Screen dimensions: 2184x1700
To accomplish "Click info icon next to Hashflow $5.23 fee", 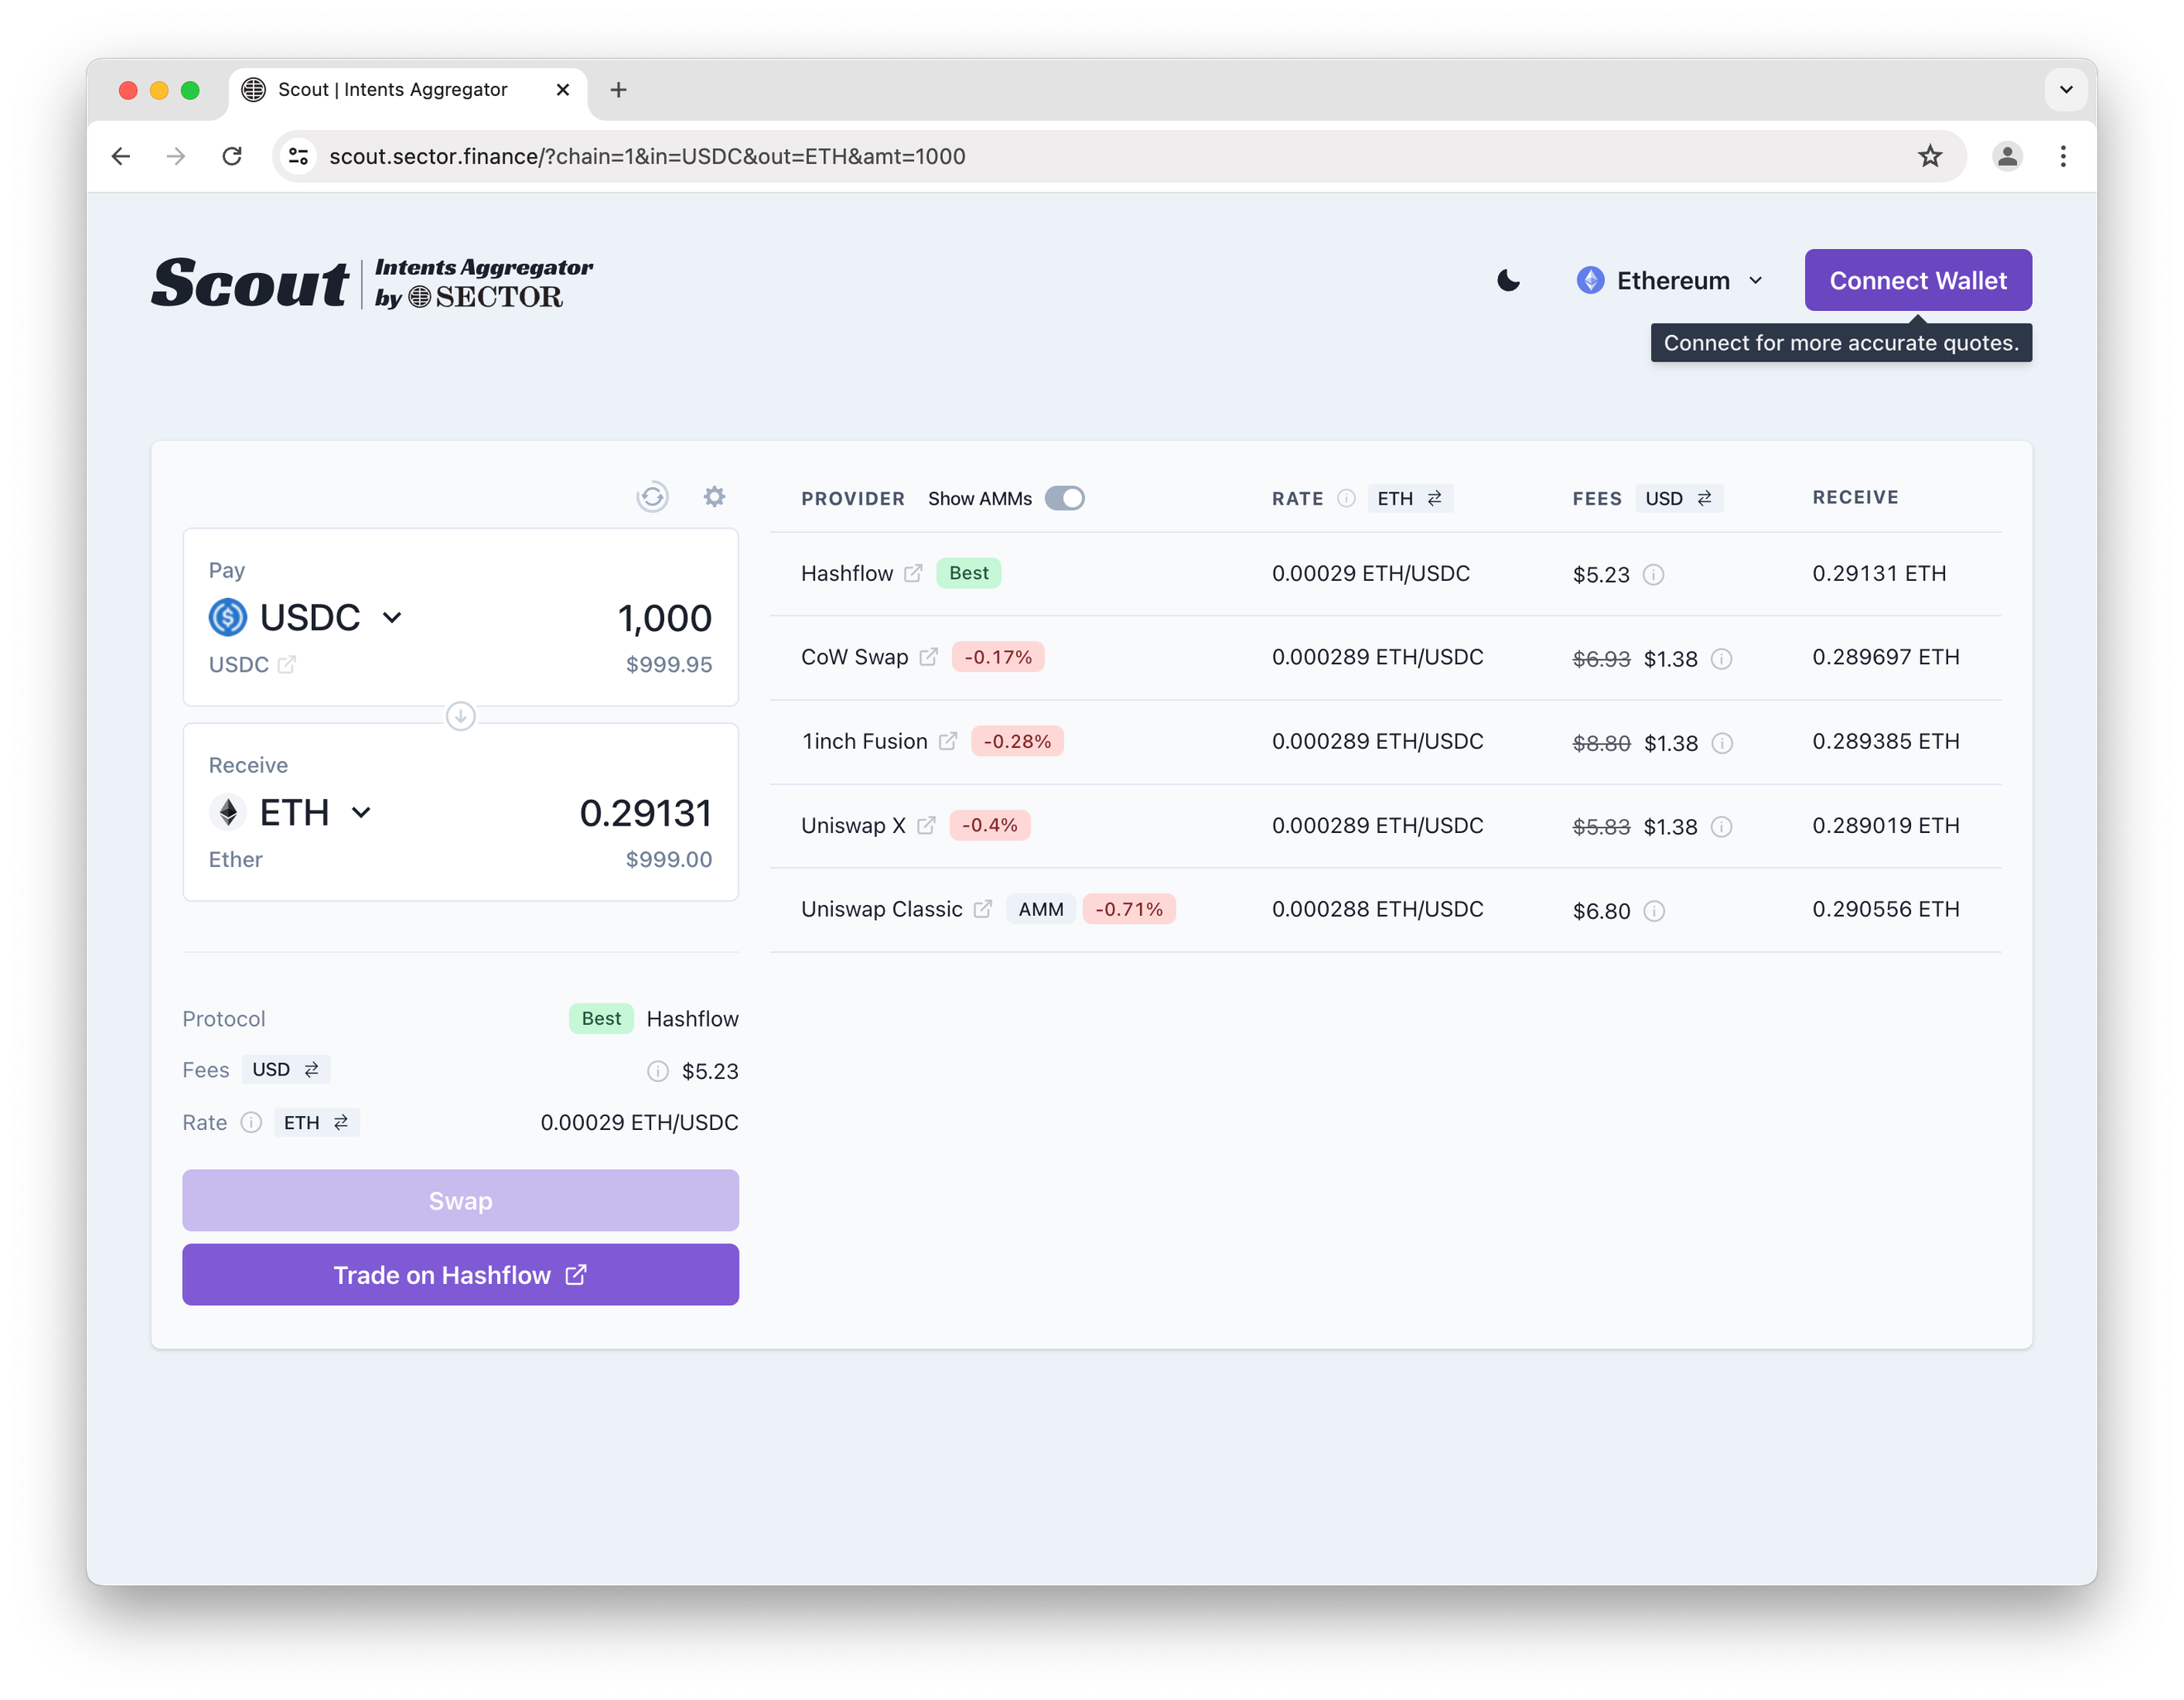I will [1654, 575].
